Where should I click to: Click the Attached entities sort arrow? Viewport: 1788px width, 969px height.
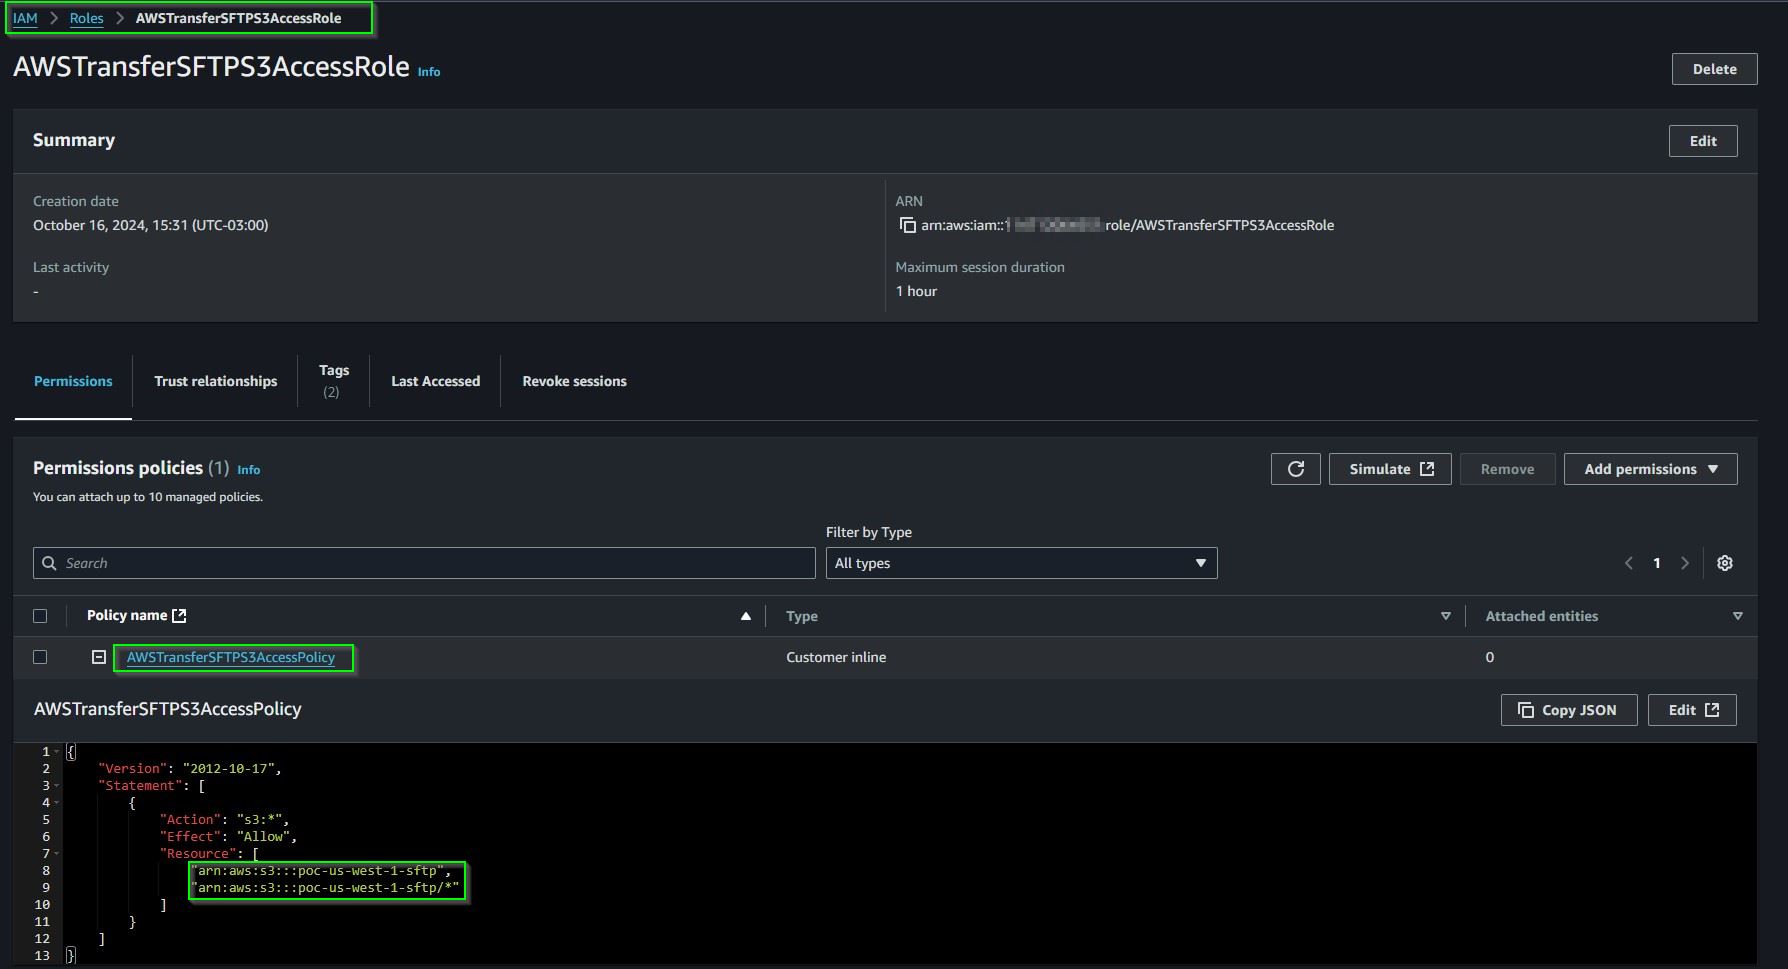pos(1737,616)
